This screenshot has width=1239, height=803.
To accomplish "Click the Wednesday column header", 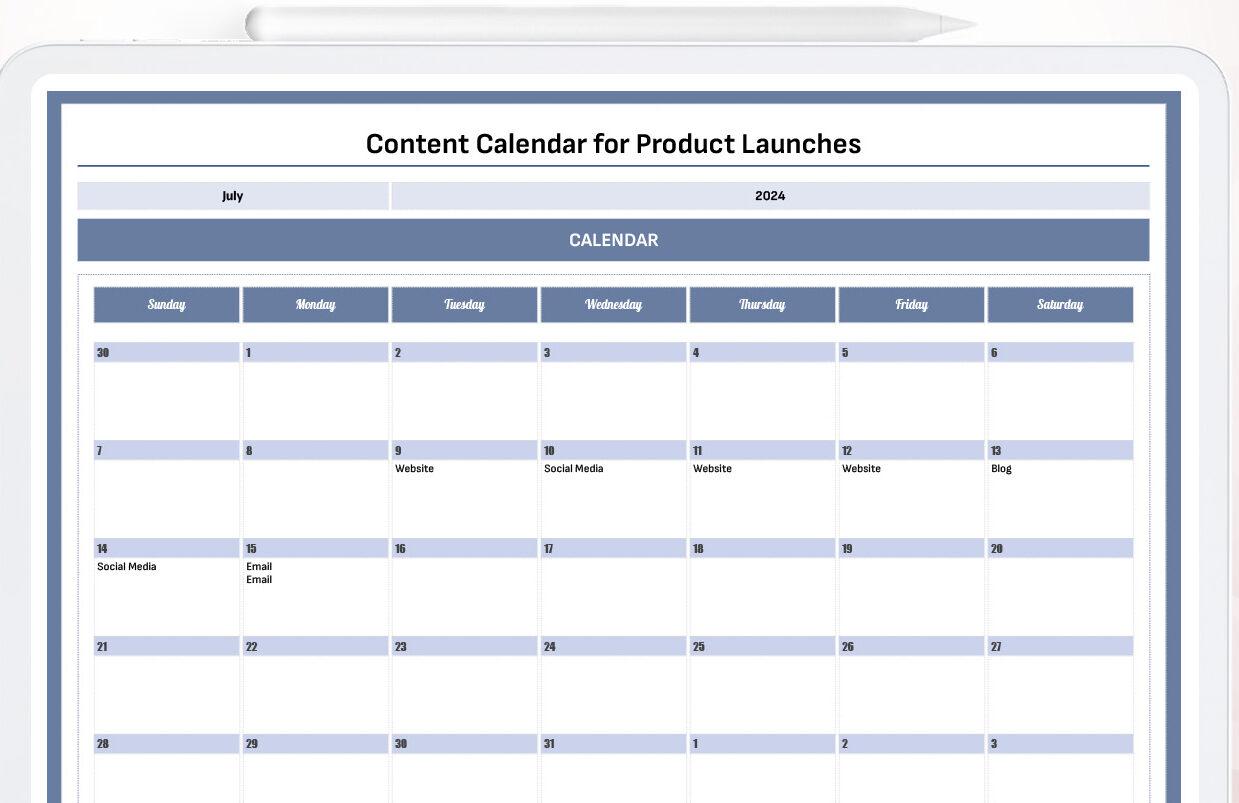I will [x=613, y=305].
